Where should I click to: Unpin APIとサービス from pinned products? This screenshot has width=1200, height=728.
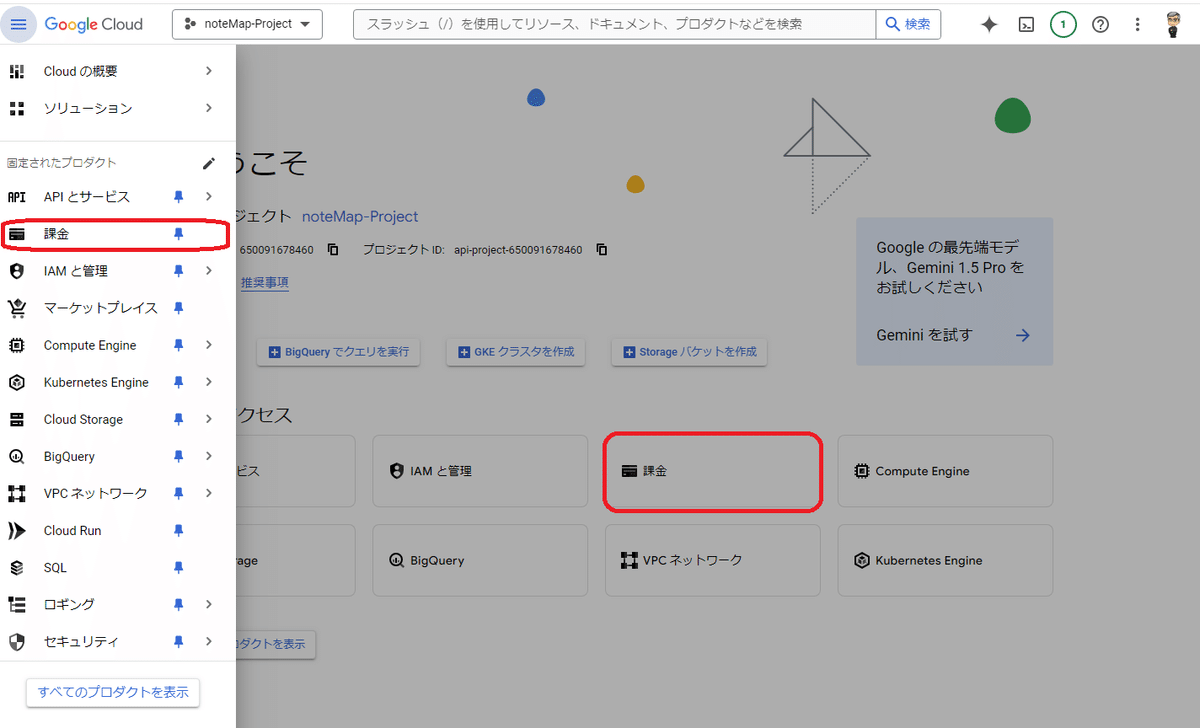coord(179,197)
